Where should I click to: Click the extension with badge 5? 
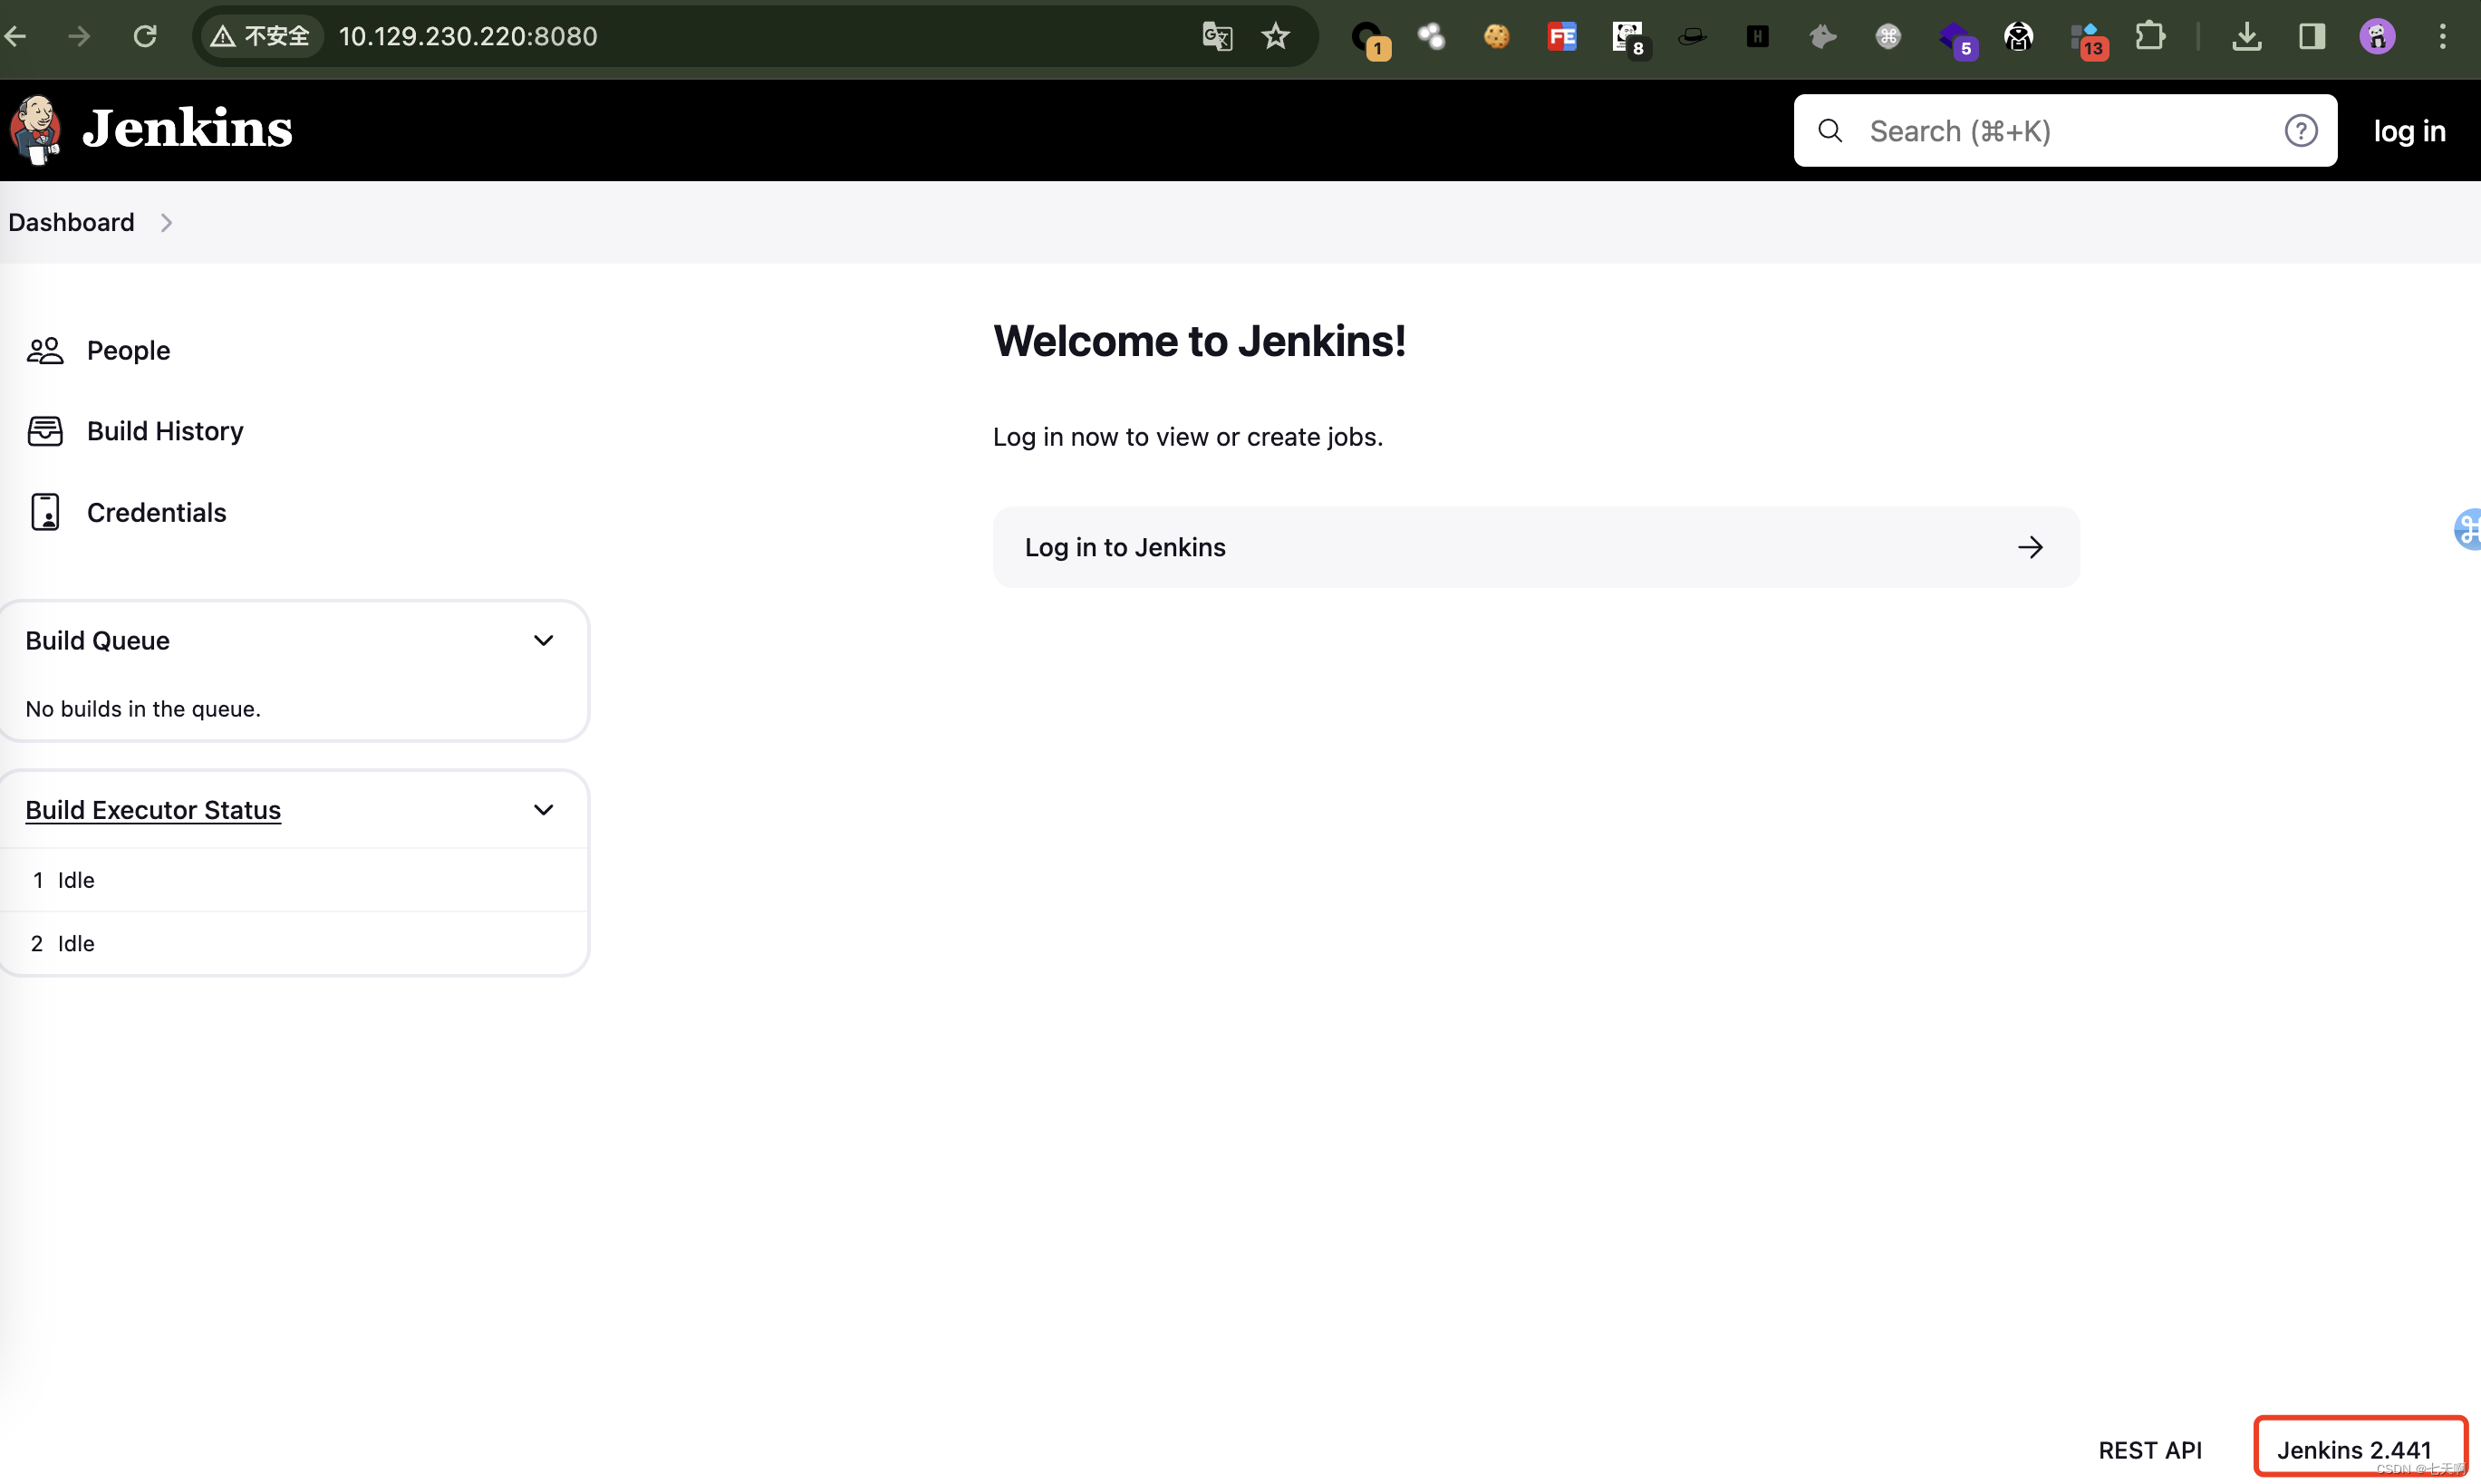coord(1957,40)
